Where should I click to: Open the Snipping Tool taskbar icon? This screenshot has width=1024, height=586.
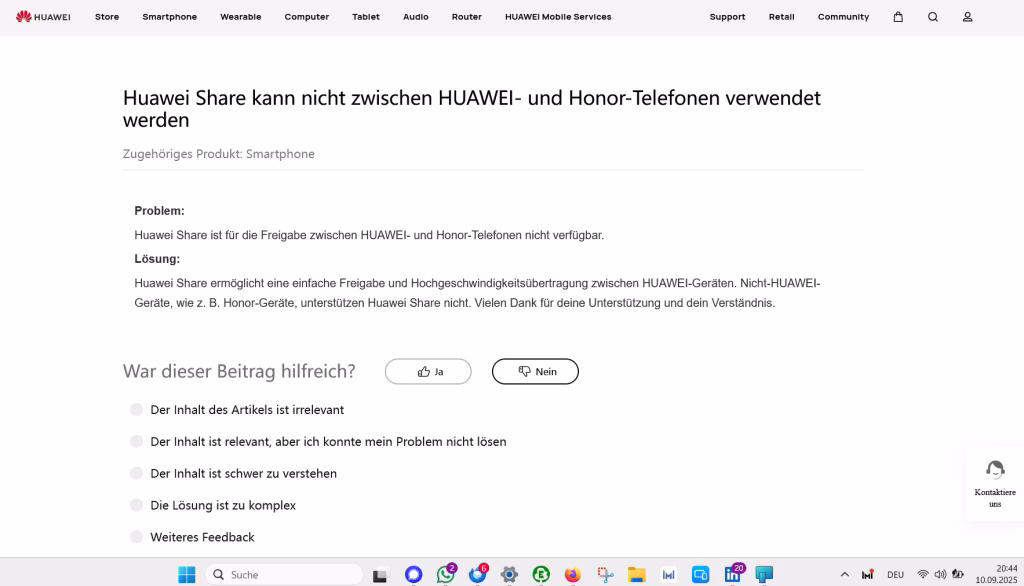pyautogui.click(x=605, y=574)
